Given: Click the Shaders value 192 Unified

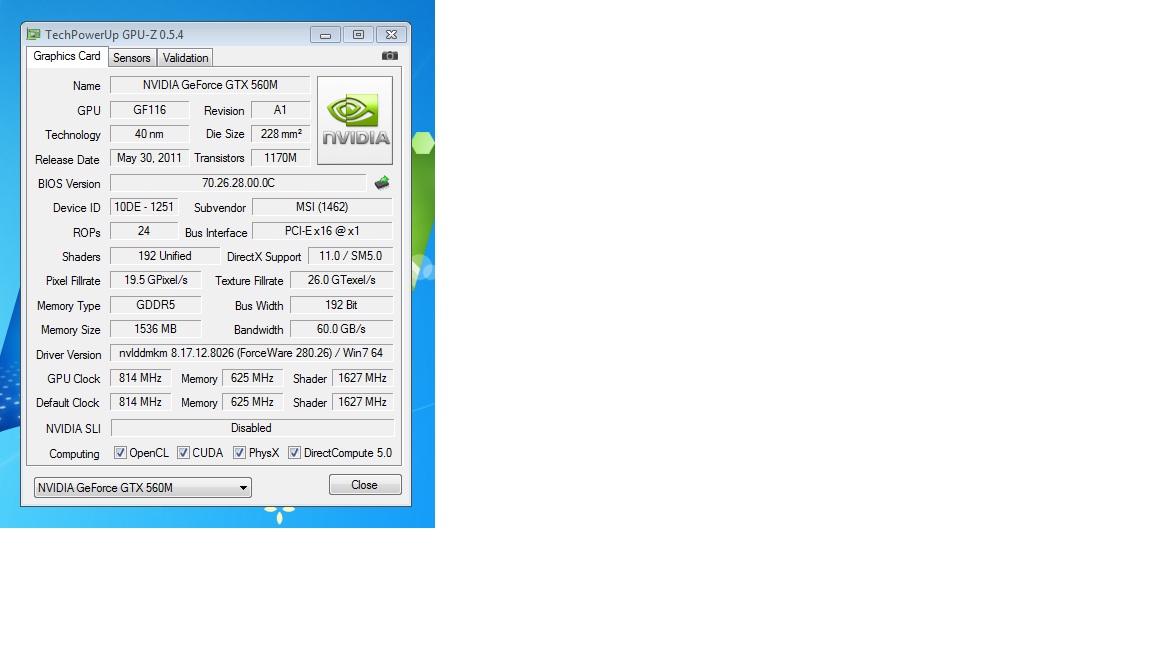Looking at the screenshot, I should tap(165, 256).
